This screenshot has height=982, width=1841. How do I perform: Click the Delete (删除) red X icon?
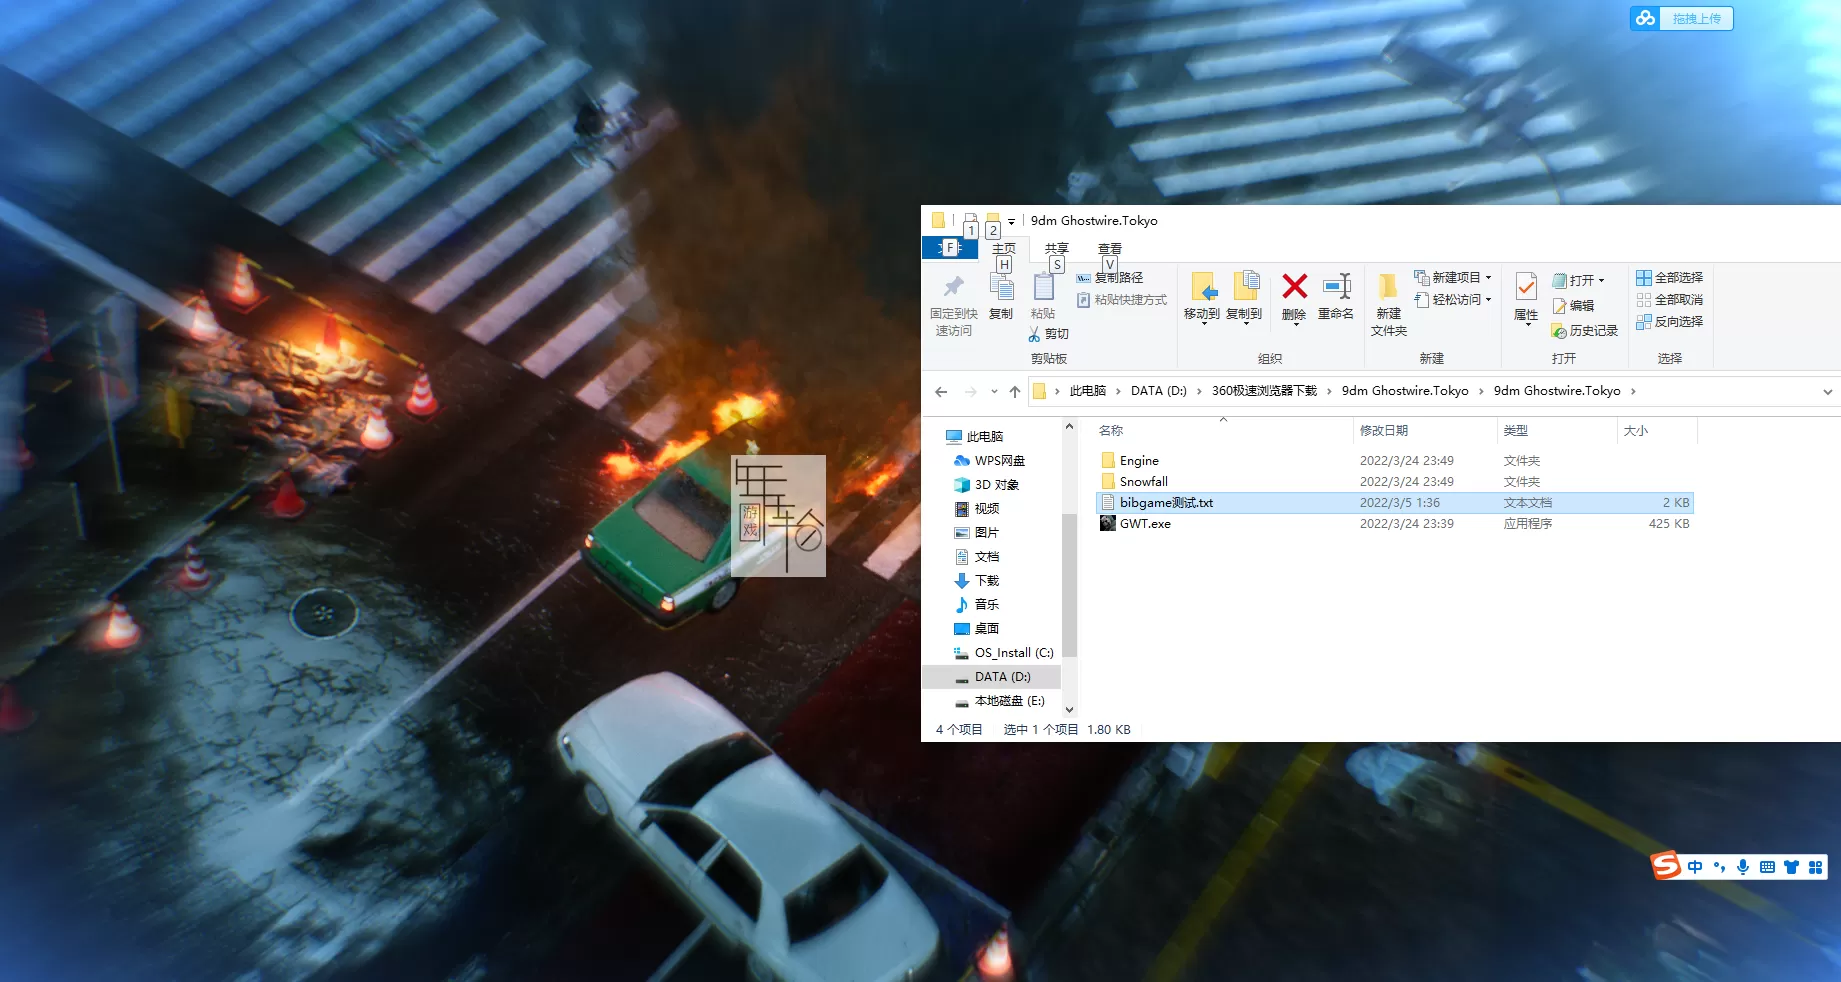pyautogui.click(x=1294, y=288)
